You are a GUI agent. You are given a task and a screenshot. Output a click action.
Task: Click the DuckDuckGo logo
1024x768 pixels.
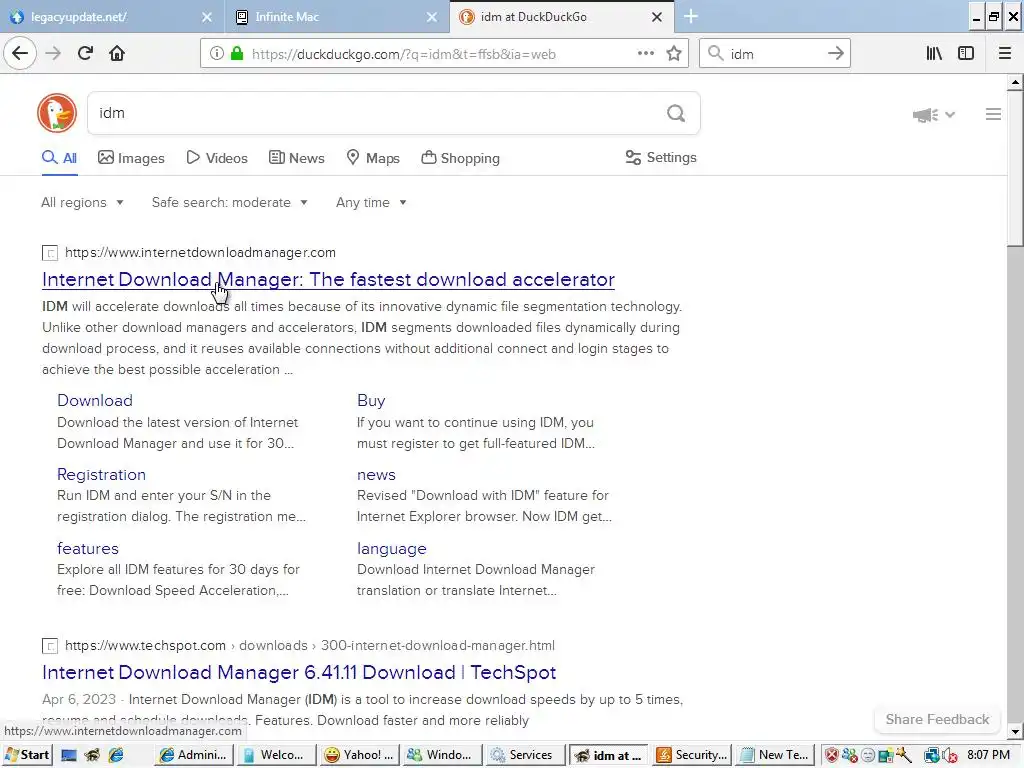57,113
